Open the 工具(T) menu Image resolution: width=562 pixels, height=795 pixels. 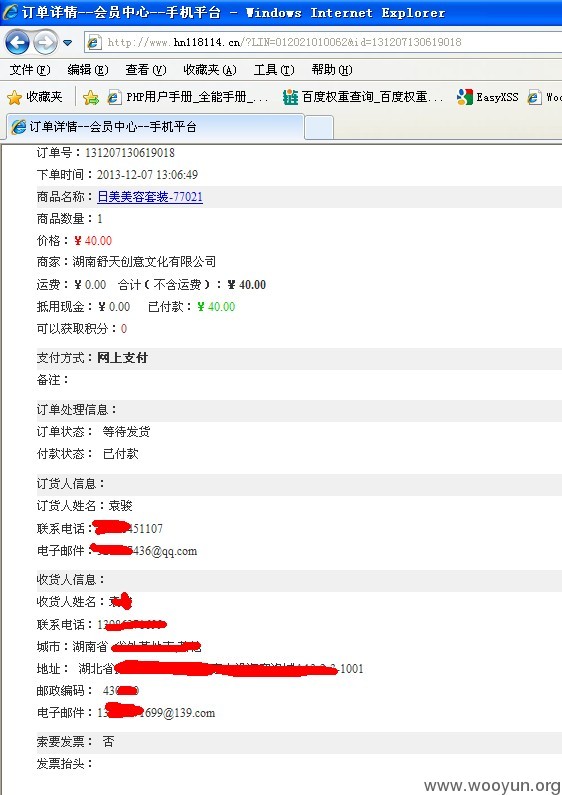[x=274, y=70]
